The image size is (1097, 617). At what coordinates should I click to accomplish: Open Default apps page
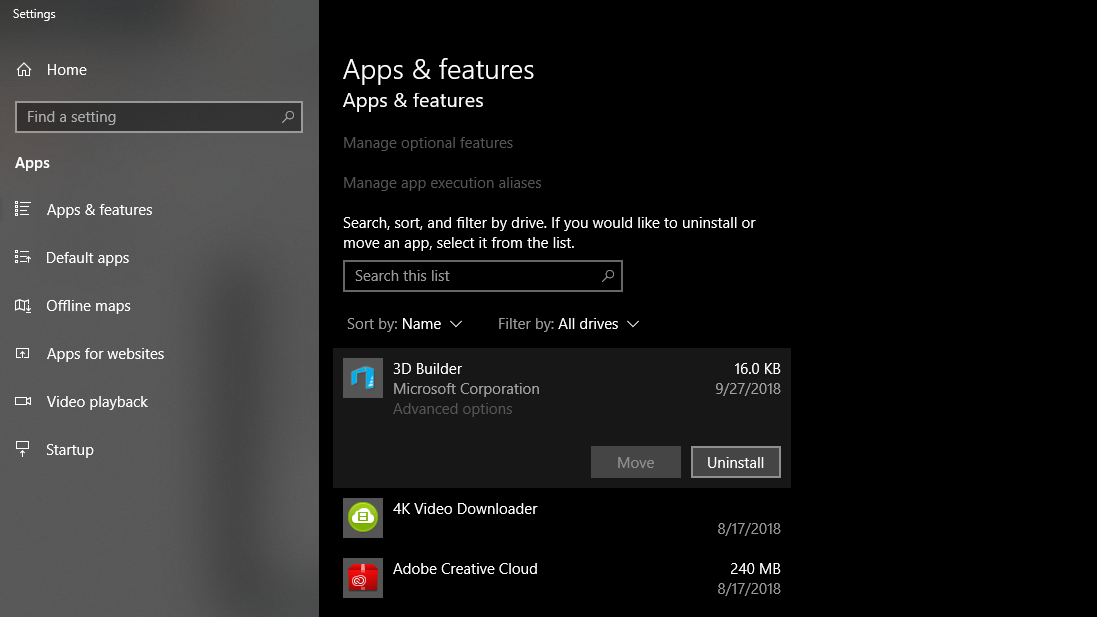(87, 257)
